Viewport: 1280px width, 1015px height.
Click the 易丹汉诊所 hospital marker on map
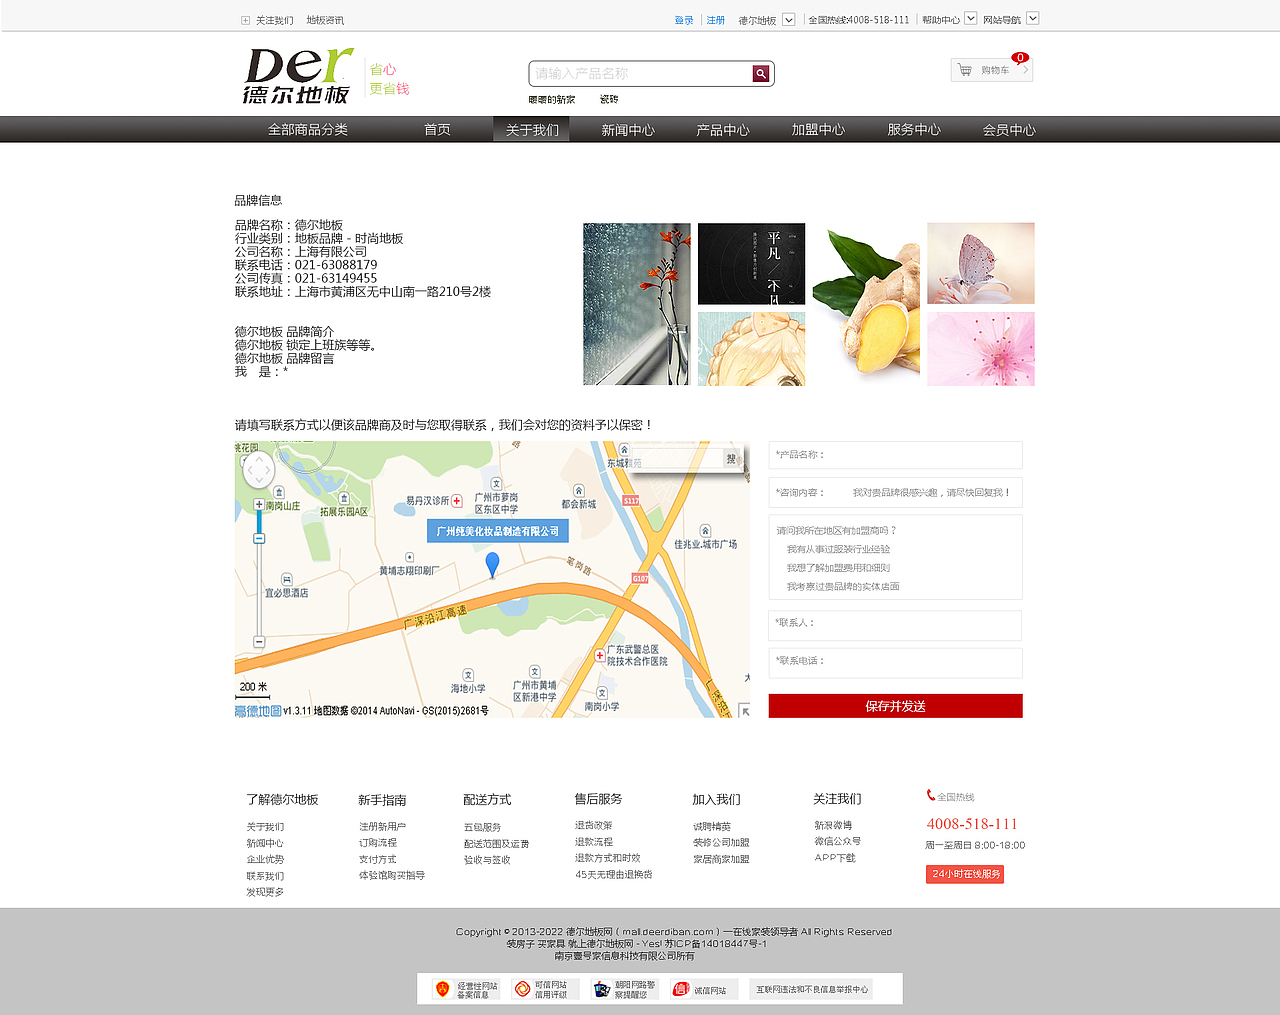pos(457,501)
